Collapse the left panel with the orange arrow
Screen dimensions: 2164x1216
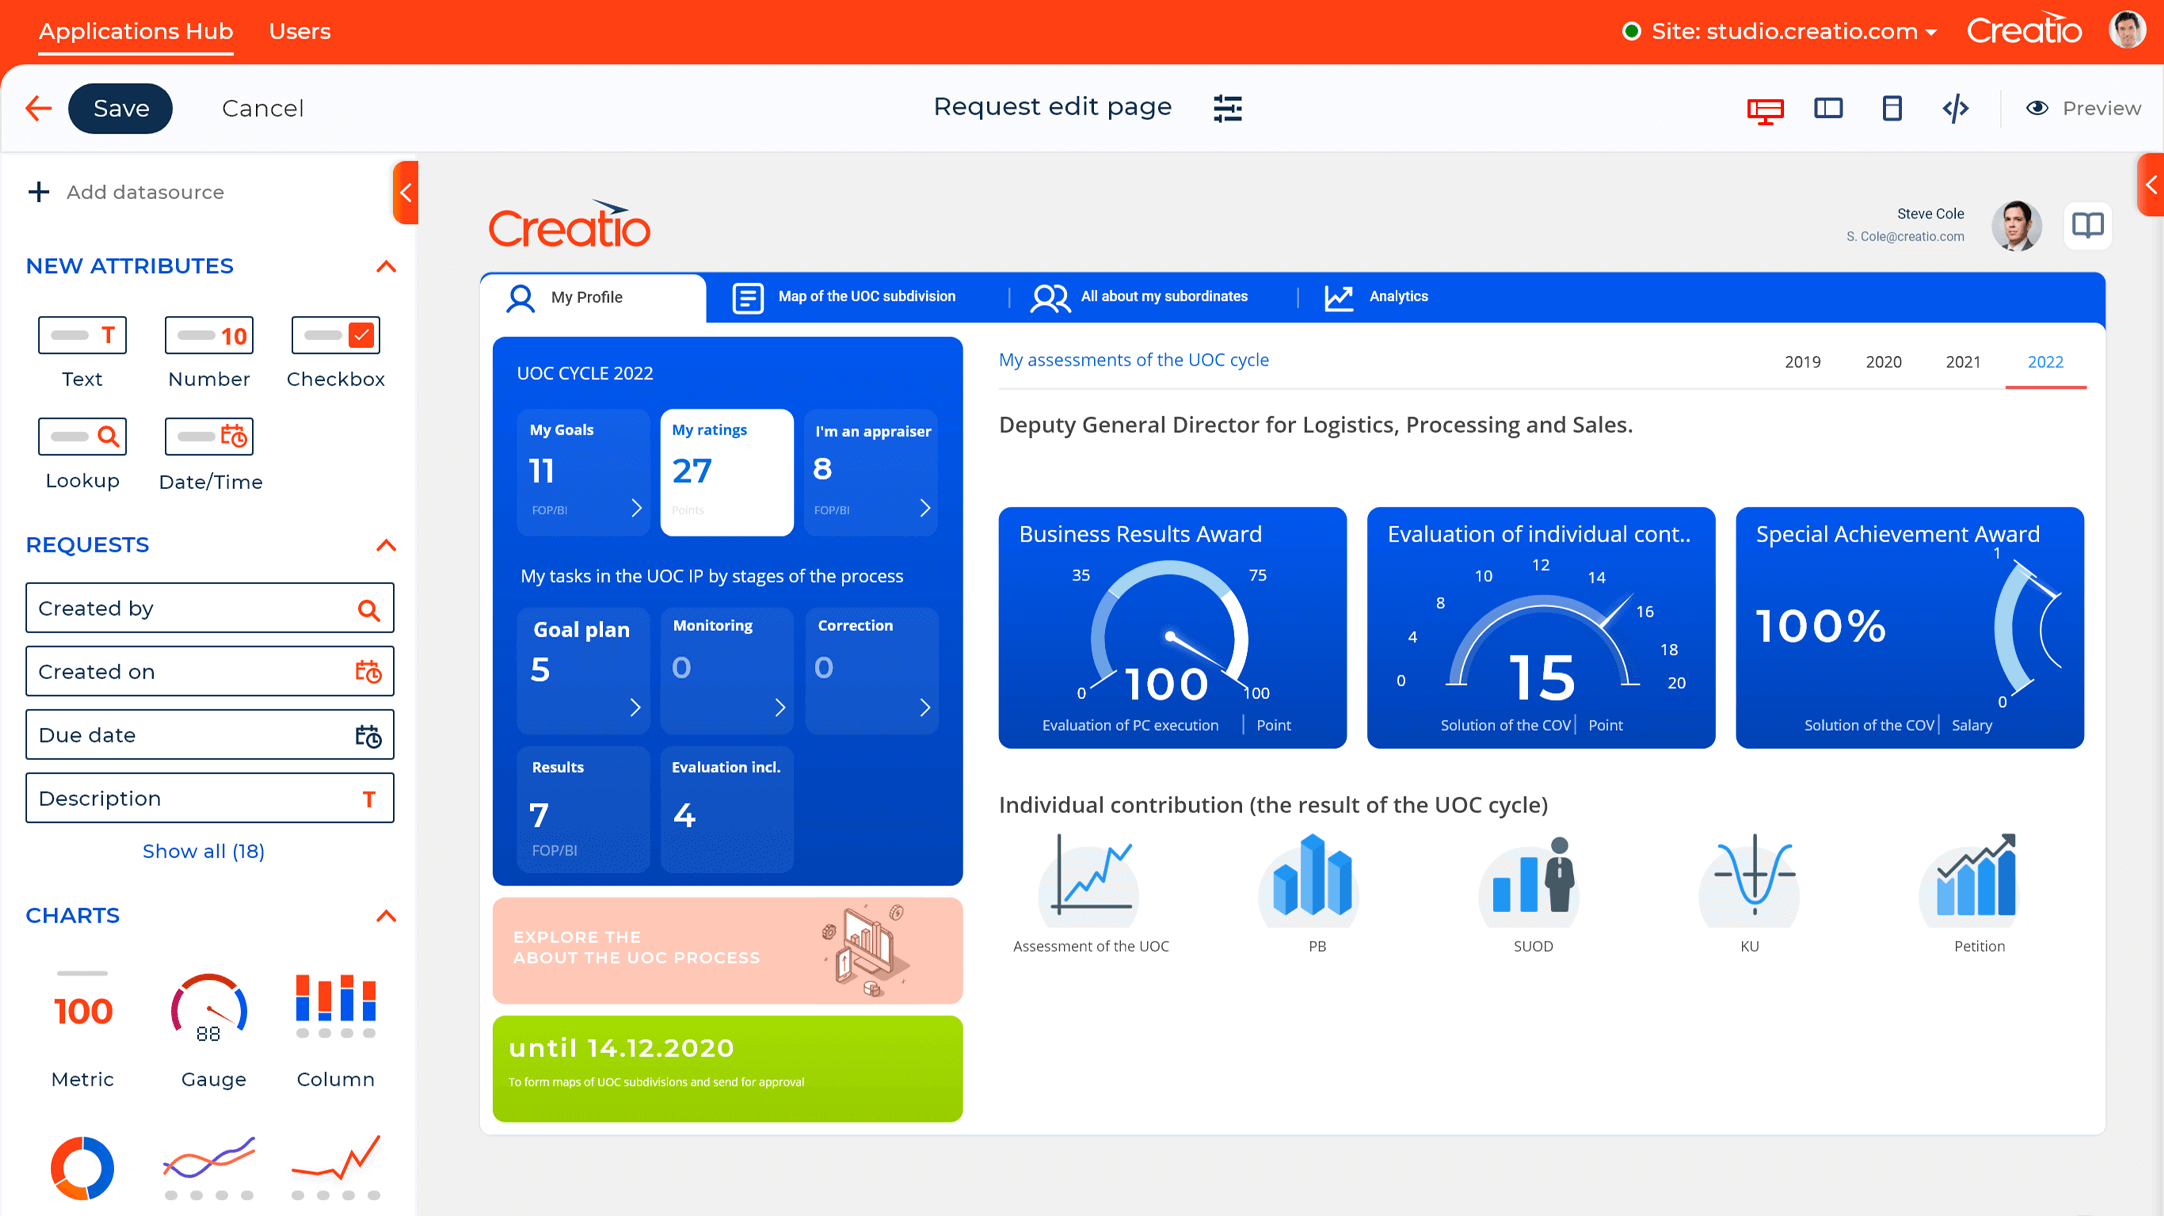click(x=405, y=192)
